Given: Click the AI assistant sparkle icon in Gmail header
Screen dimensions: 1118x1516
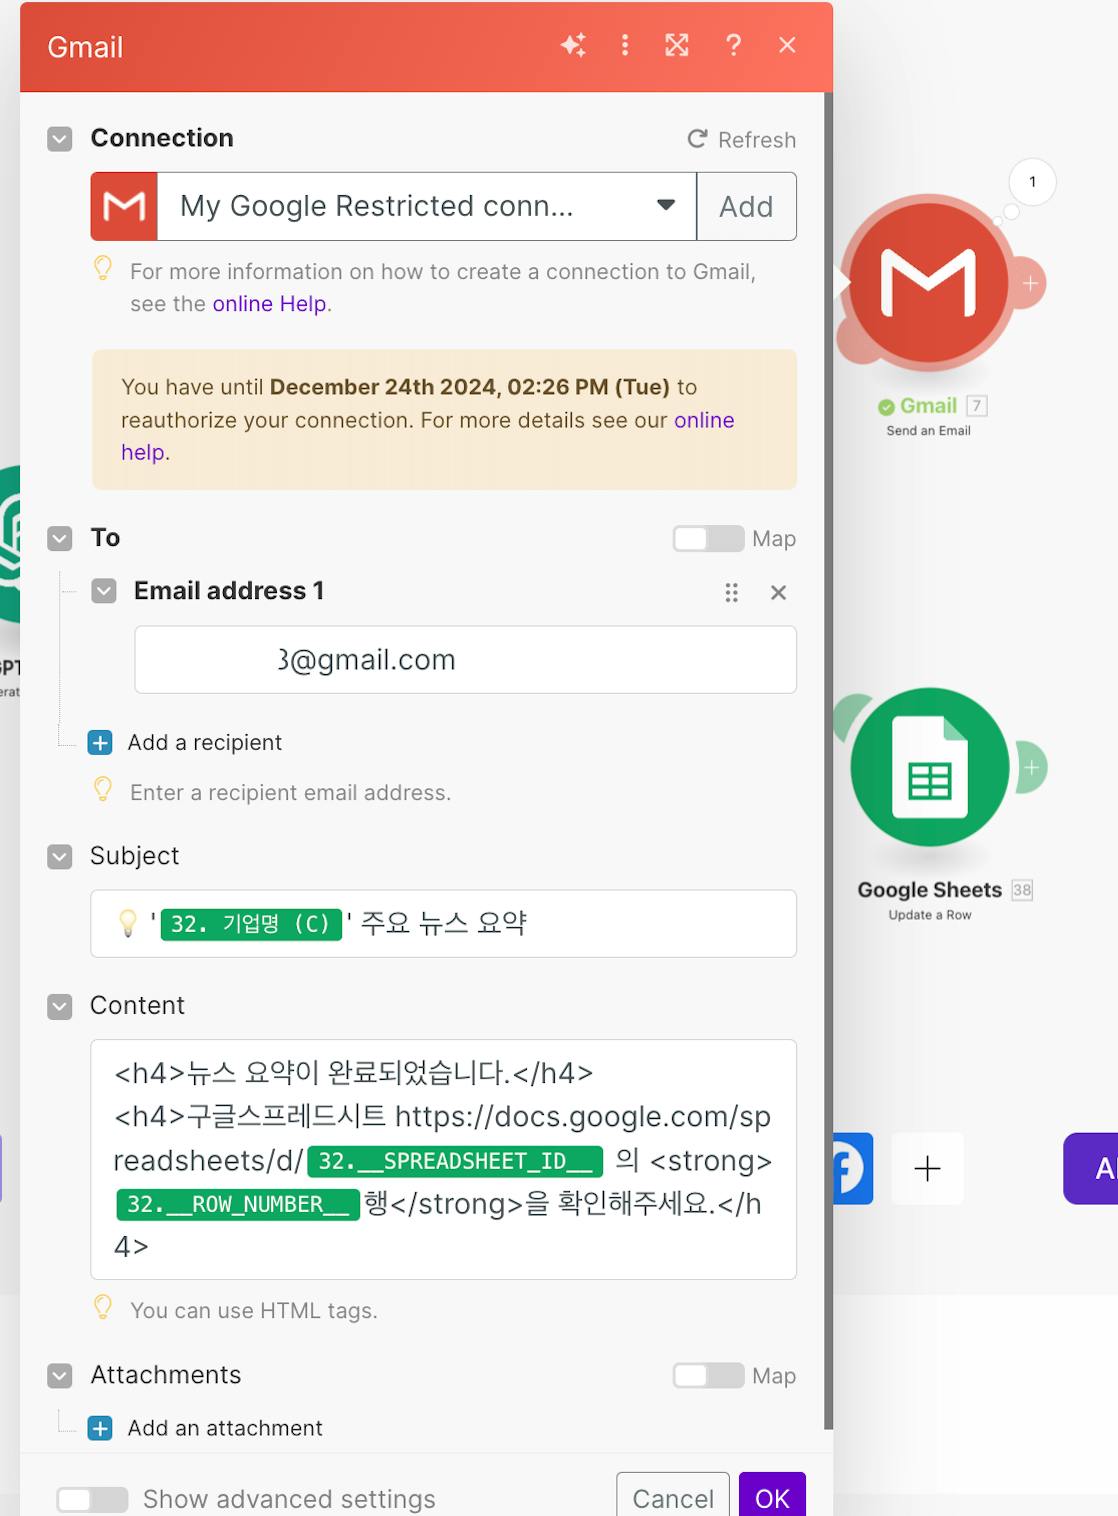Looking at the screenshot, I should (x=573, y=45).
